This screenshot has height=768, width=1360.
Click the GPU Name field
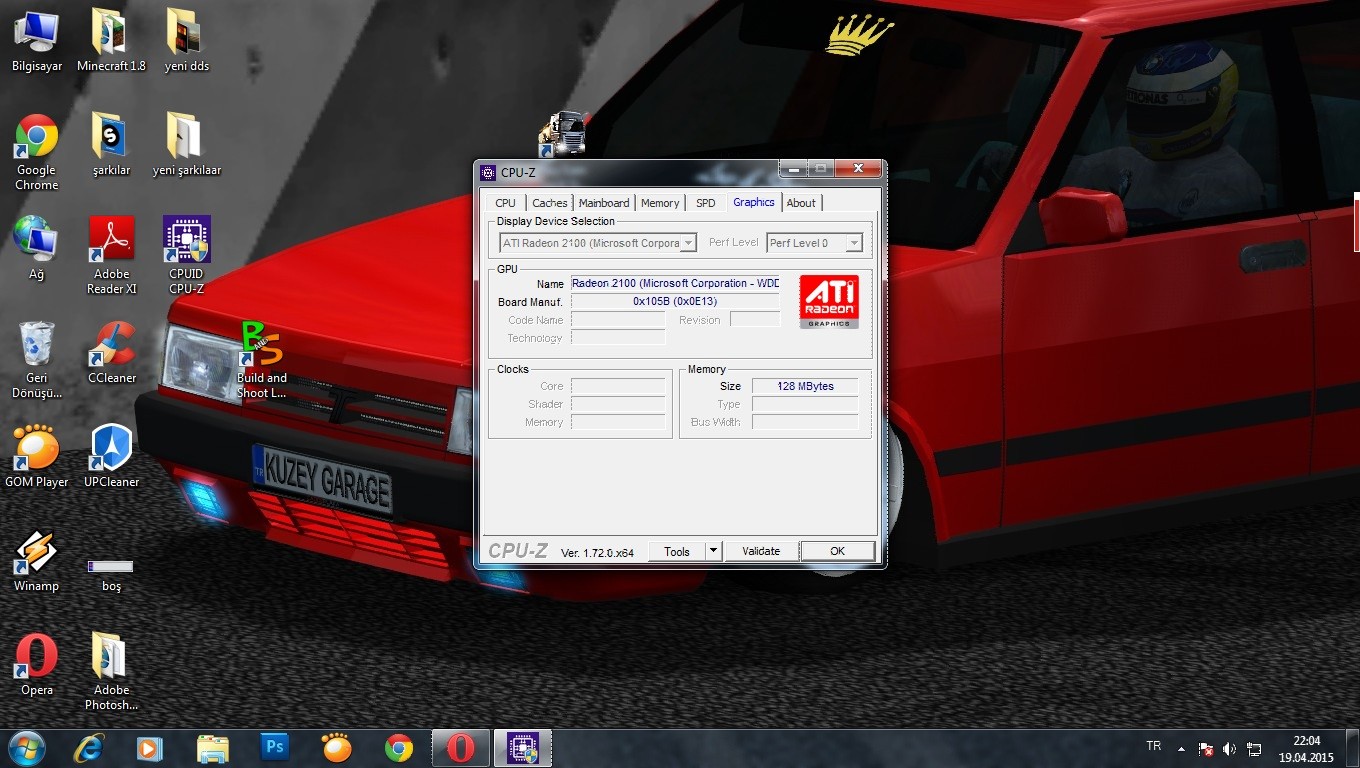pyautogui.click(x=675, y=284)
